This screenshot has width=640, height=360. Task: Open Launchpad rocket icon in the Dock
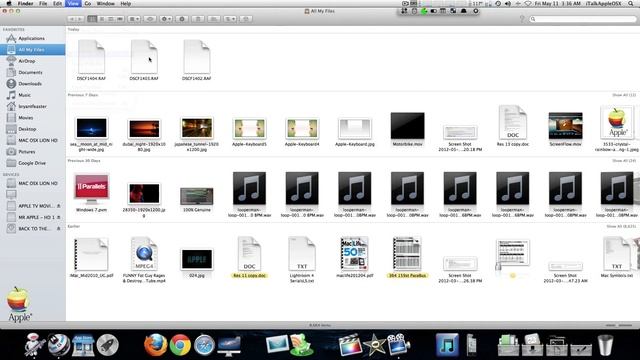(x=107, y=345)
